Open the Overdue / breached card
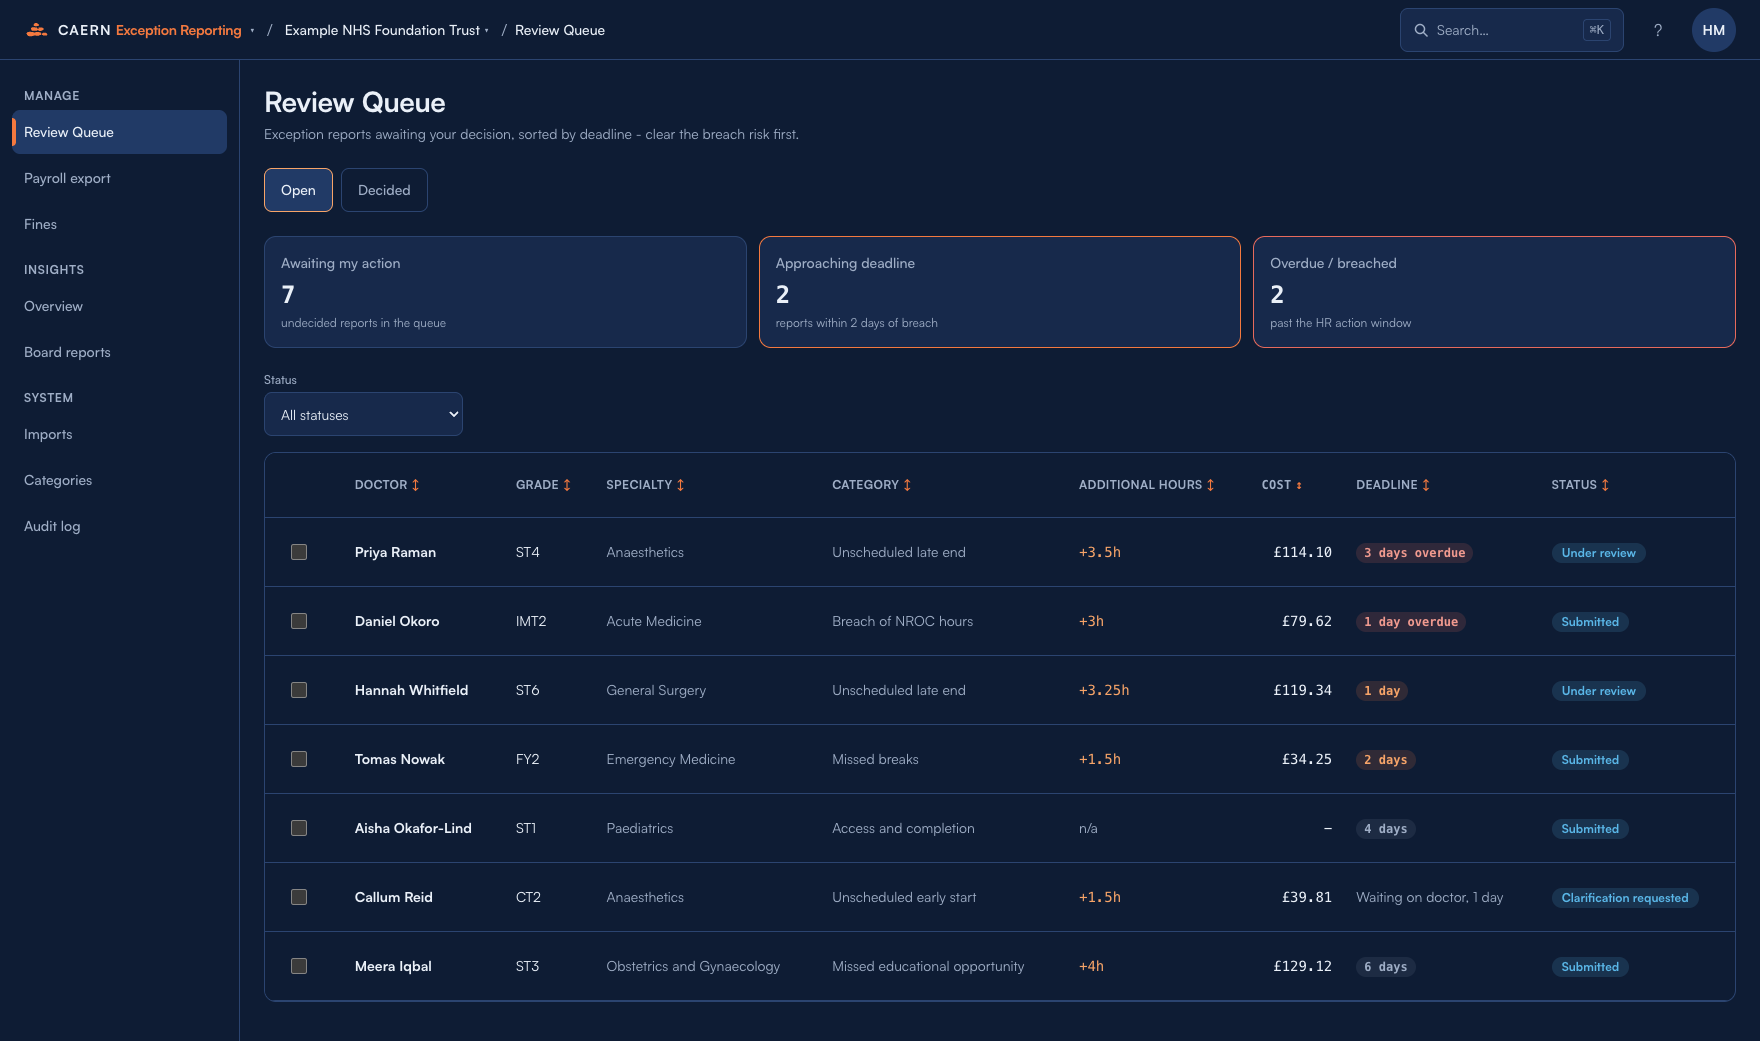The image size is (1760, 1041). (1494, 292)
